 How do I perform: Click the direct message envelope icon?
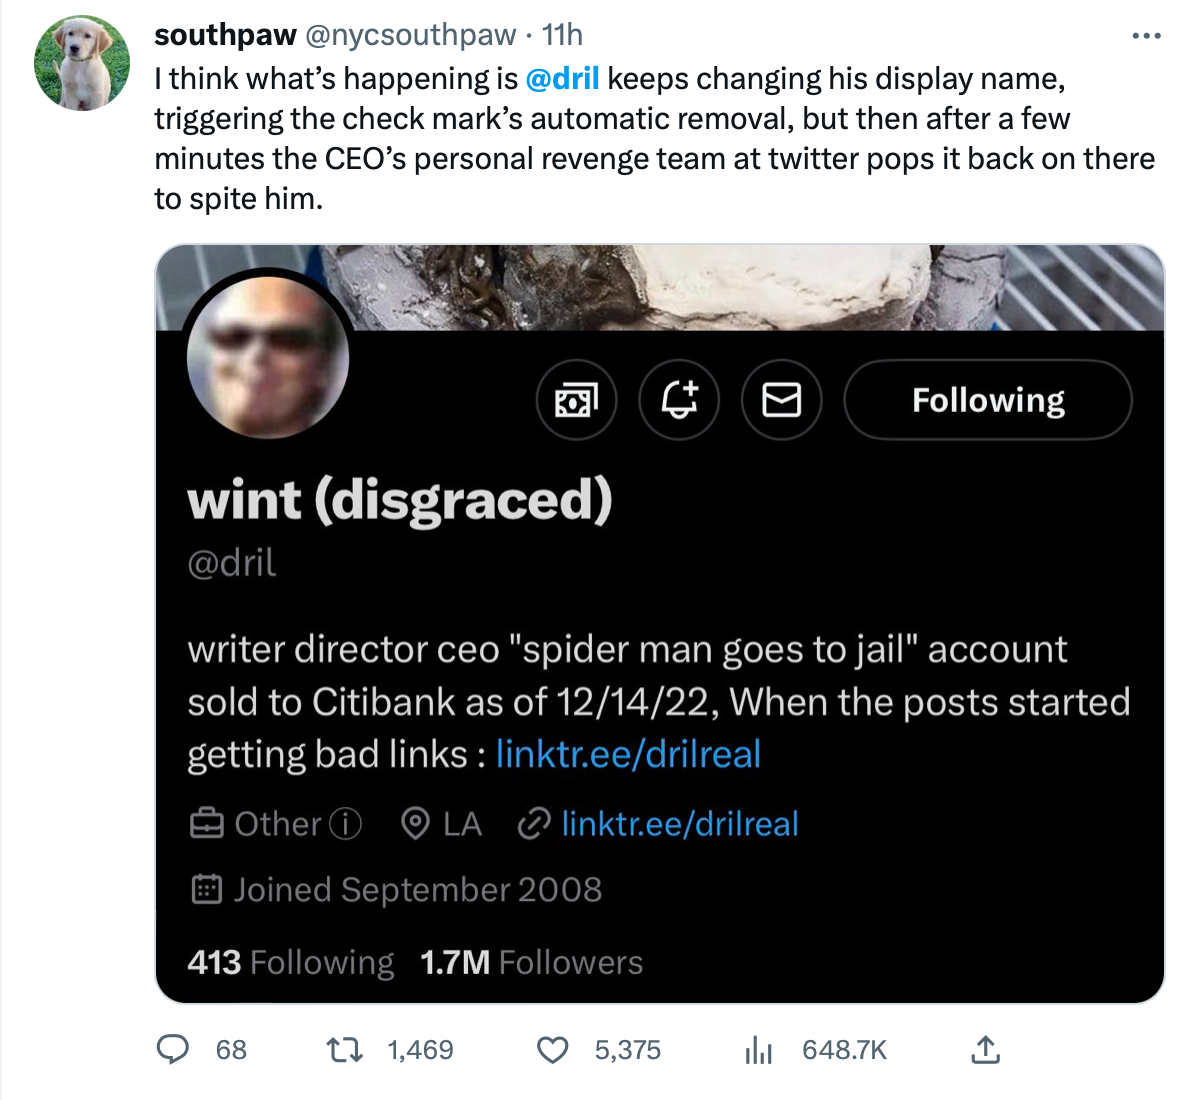coord(781,399)
